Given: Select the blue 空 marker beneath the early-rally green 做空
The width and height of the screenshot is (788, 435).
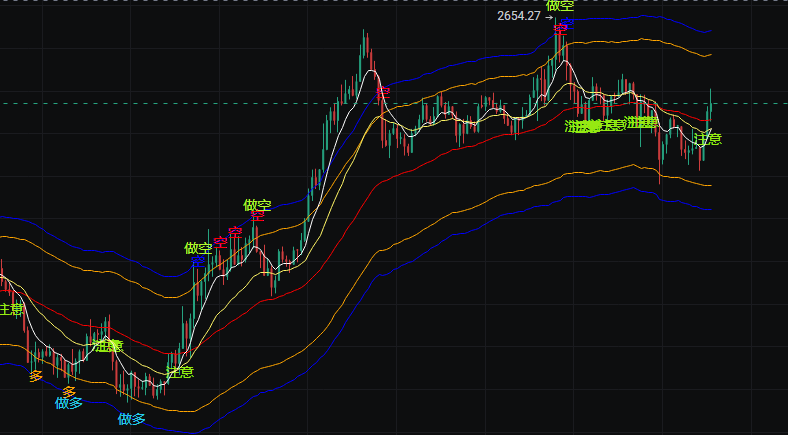Looking at the screenshot, I should [198, 261].
